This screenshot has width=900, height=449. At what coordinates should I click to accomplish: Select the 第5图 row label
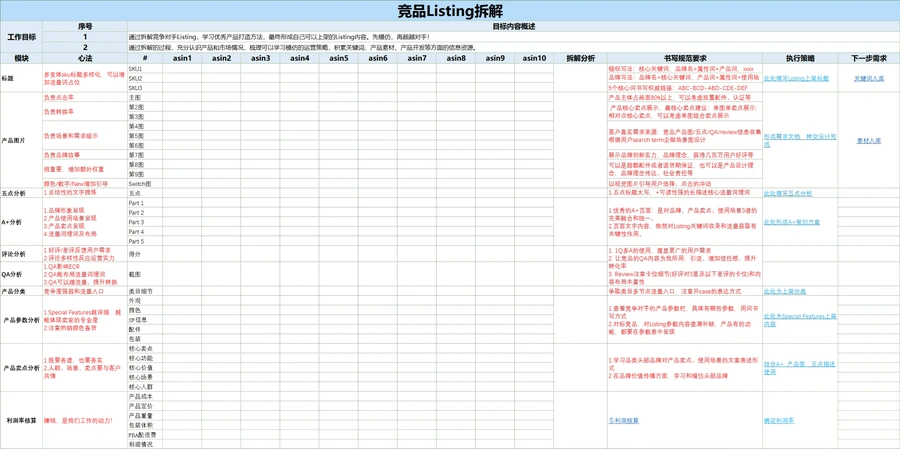pyautogui.click(x=145, y=136)
